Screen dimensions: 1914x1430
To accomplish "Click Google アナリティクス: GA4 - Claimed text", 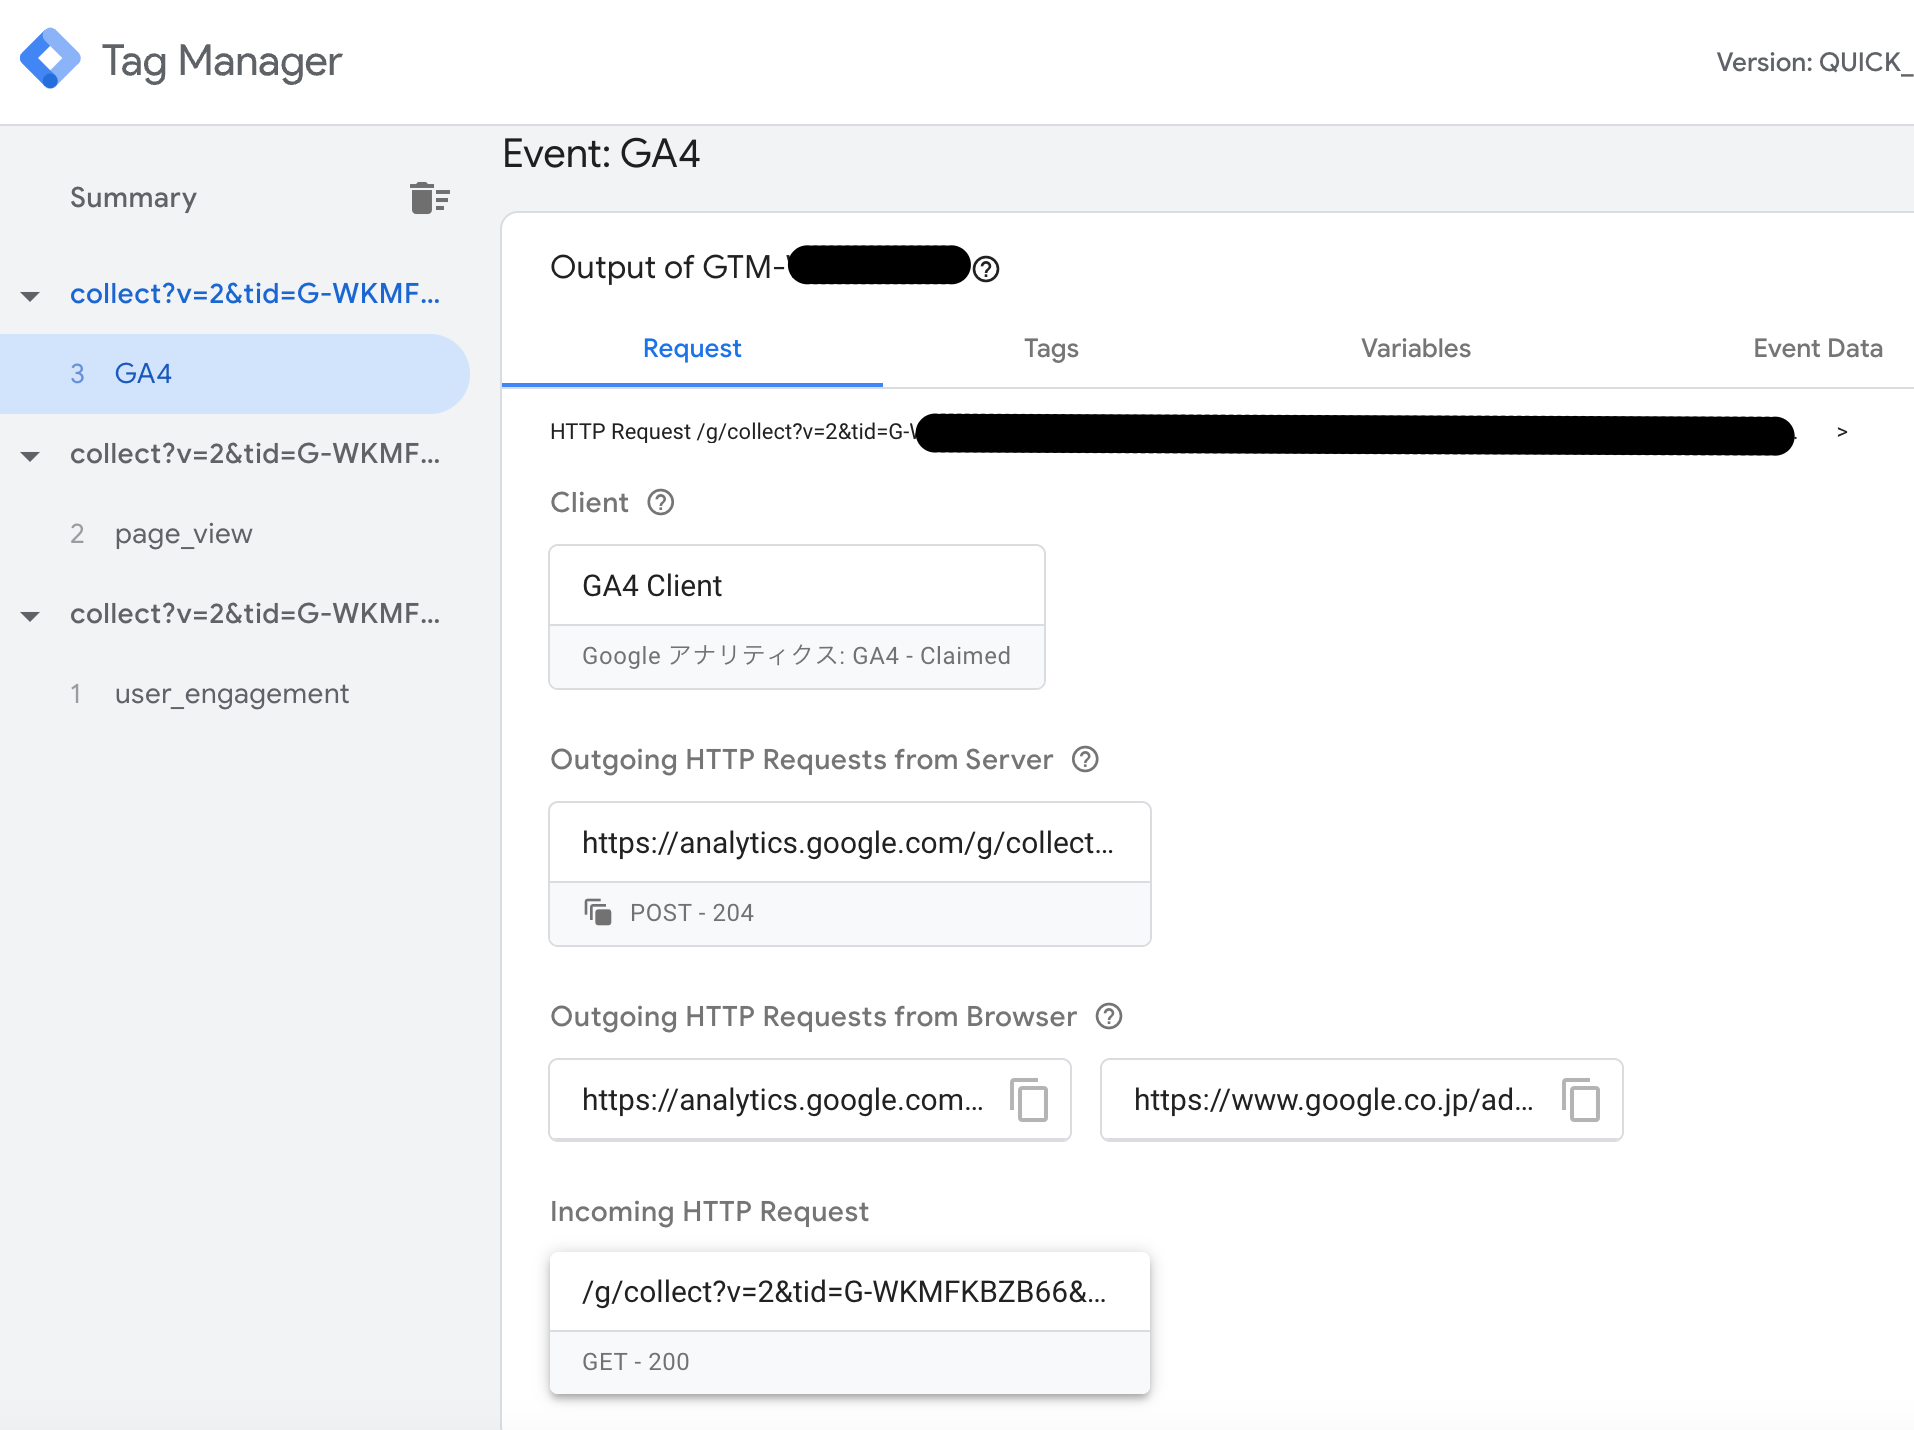I will coord(796,656).
